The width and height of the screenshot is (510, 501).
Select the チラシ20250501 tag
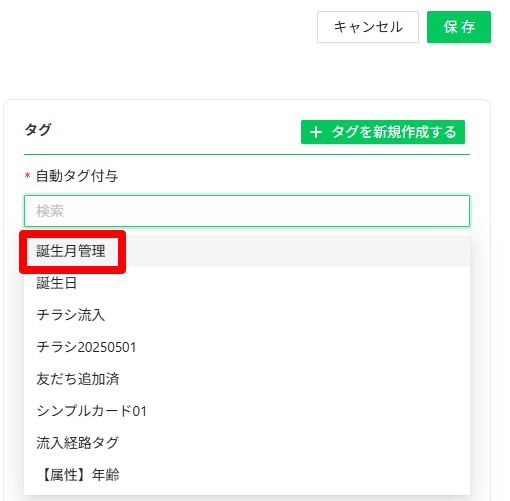click(x=247, y=347)
